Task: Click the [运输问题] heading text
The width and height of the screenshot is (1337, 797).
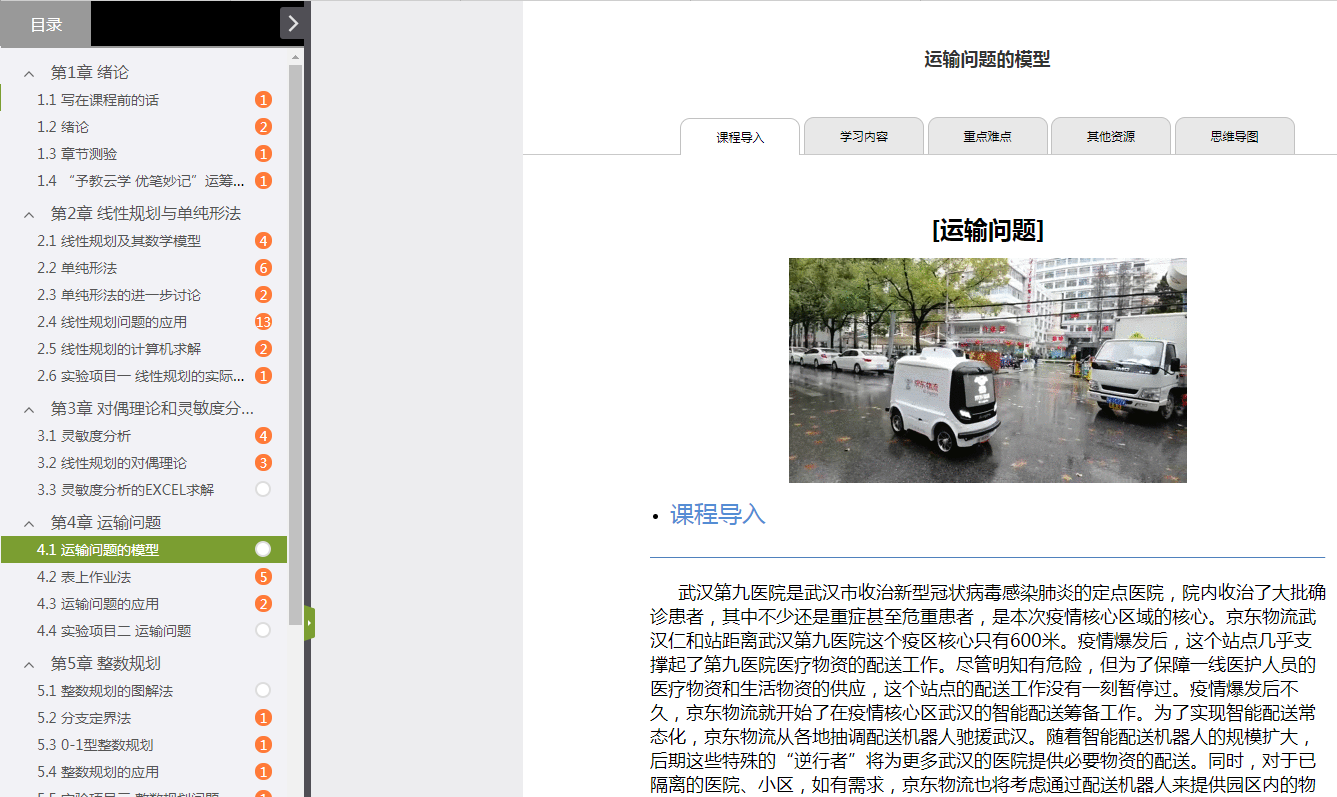Action: click(988, 231)
